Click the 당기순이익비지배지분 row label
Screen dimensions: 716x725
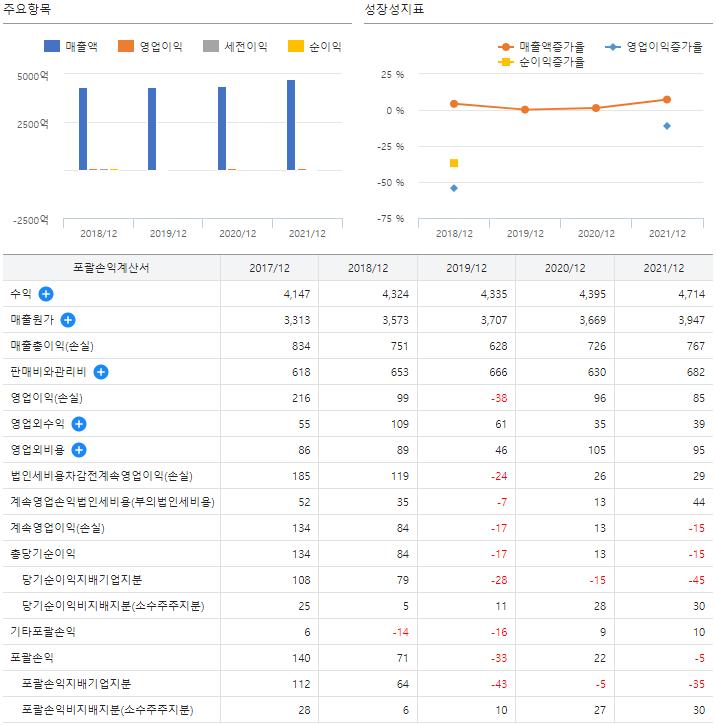113,606
